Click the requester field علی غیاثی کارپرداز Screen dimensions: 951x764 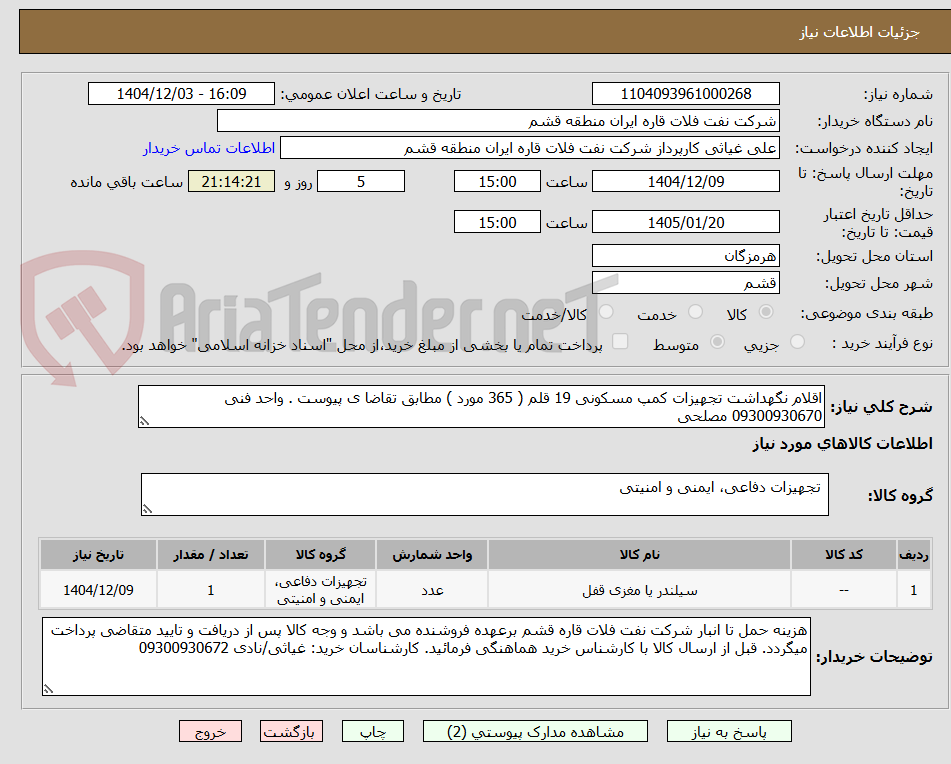(529, 148)
